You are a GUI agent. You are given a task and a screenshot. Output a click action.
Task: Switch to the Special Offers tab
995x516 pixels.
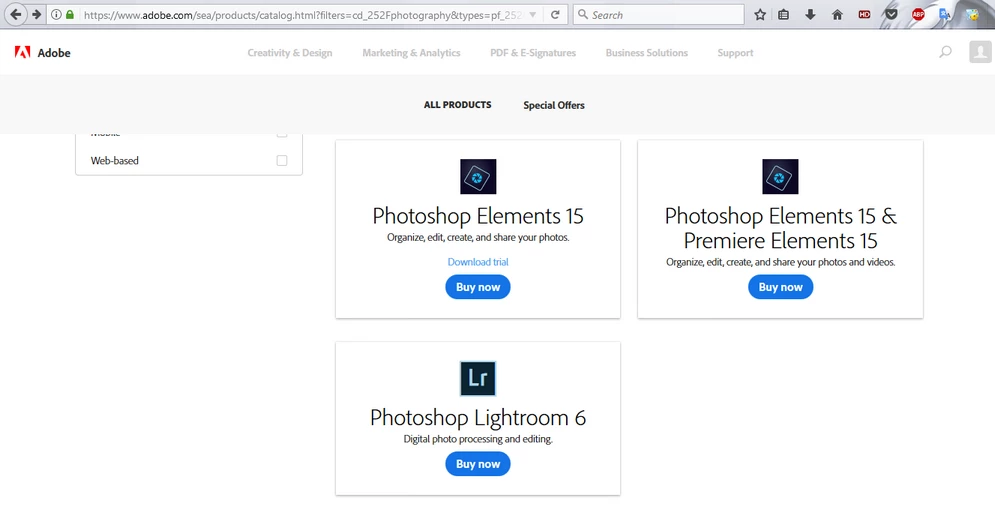554,105
